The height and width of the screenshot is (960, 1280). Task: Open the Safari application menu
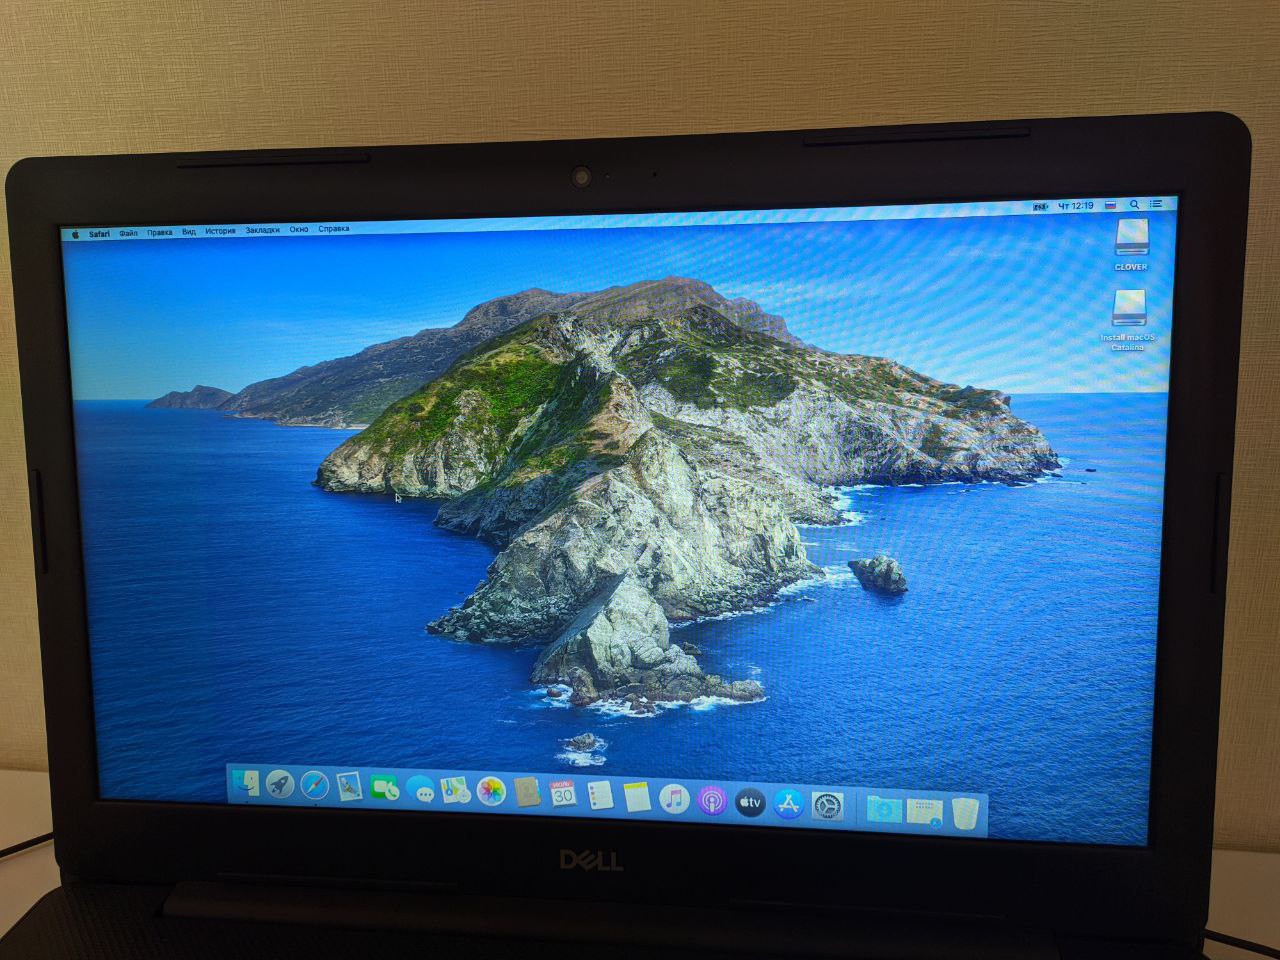tap(99, 234)
